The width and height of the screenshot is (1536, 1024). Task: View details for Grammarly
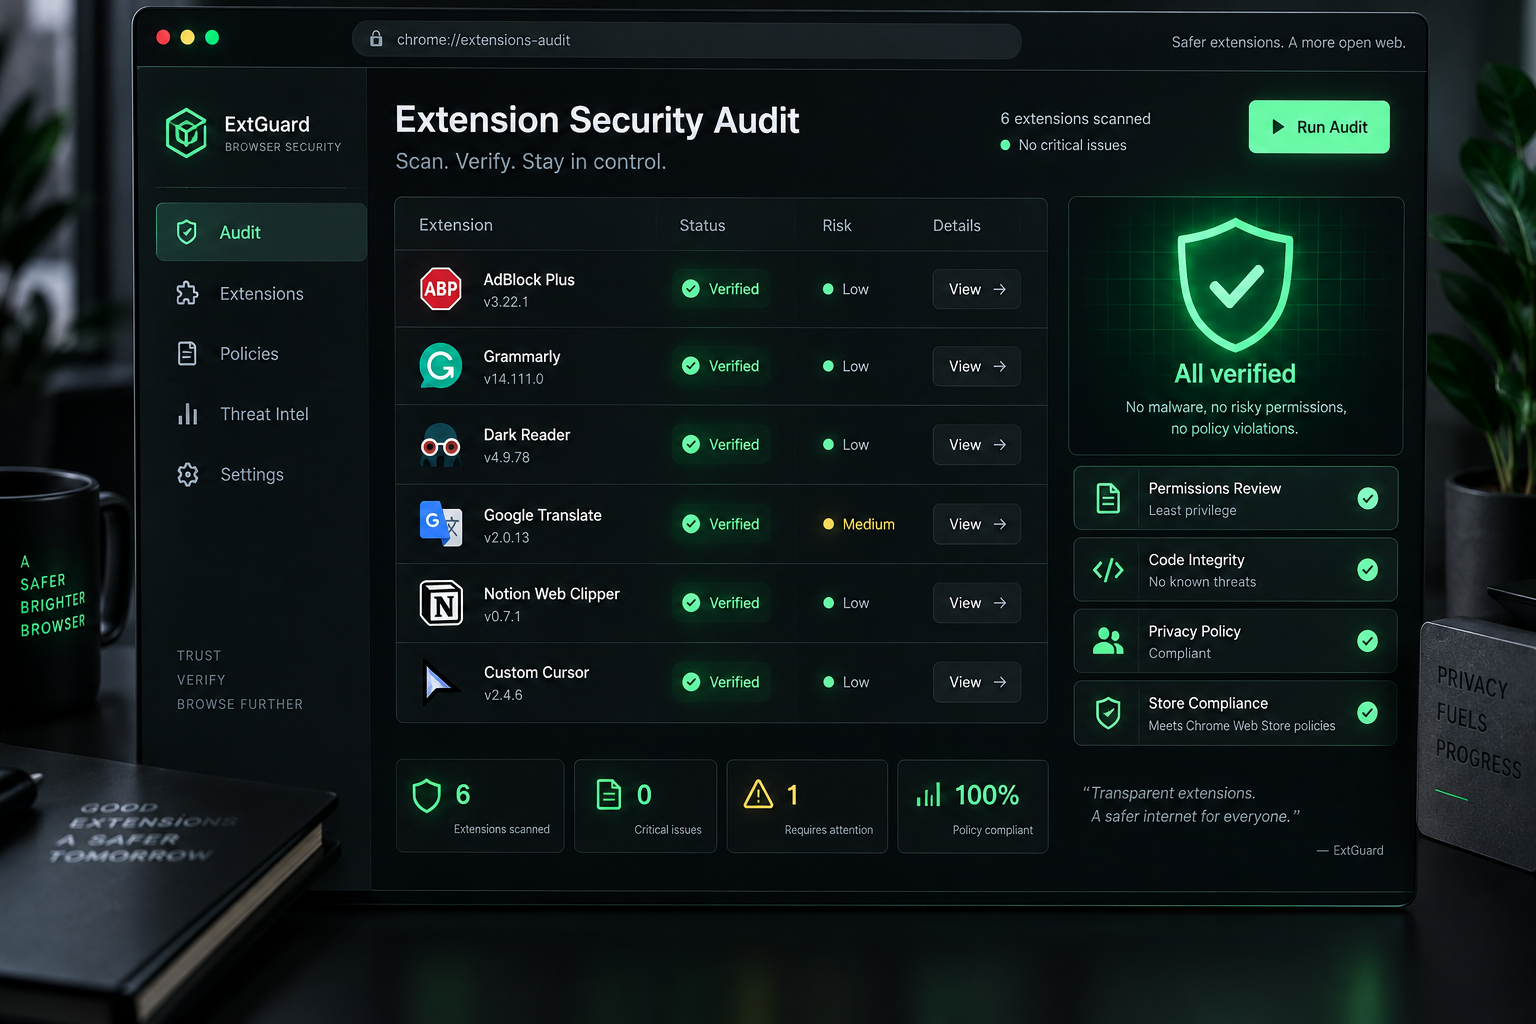coord(977,366)
